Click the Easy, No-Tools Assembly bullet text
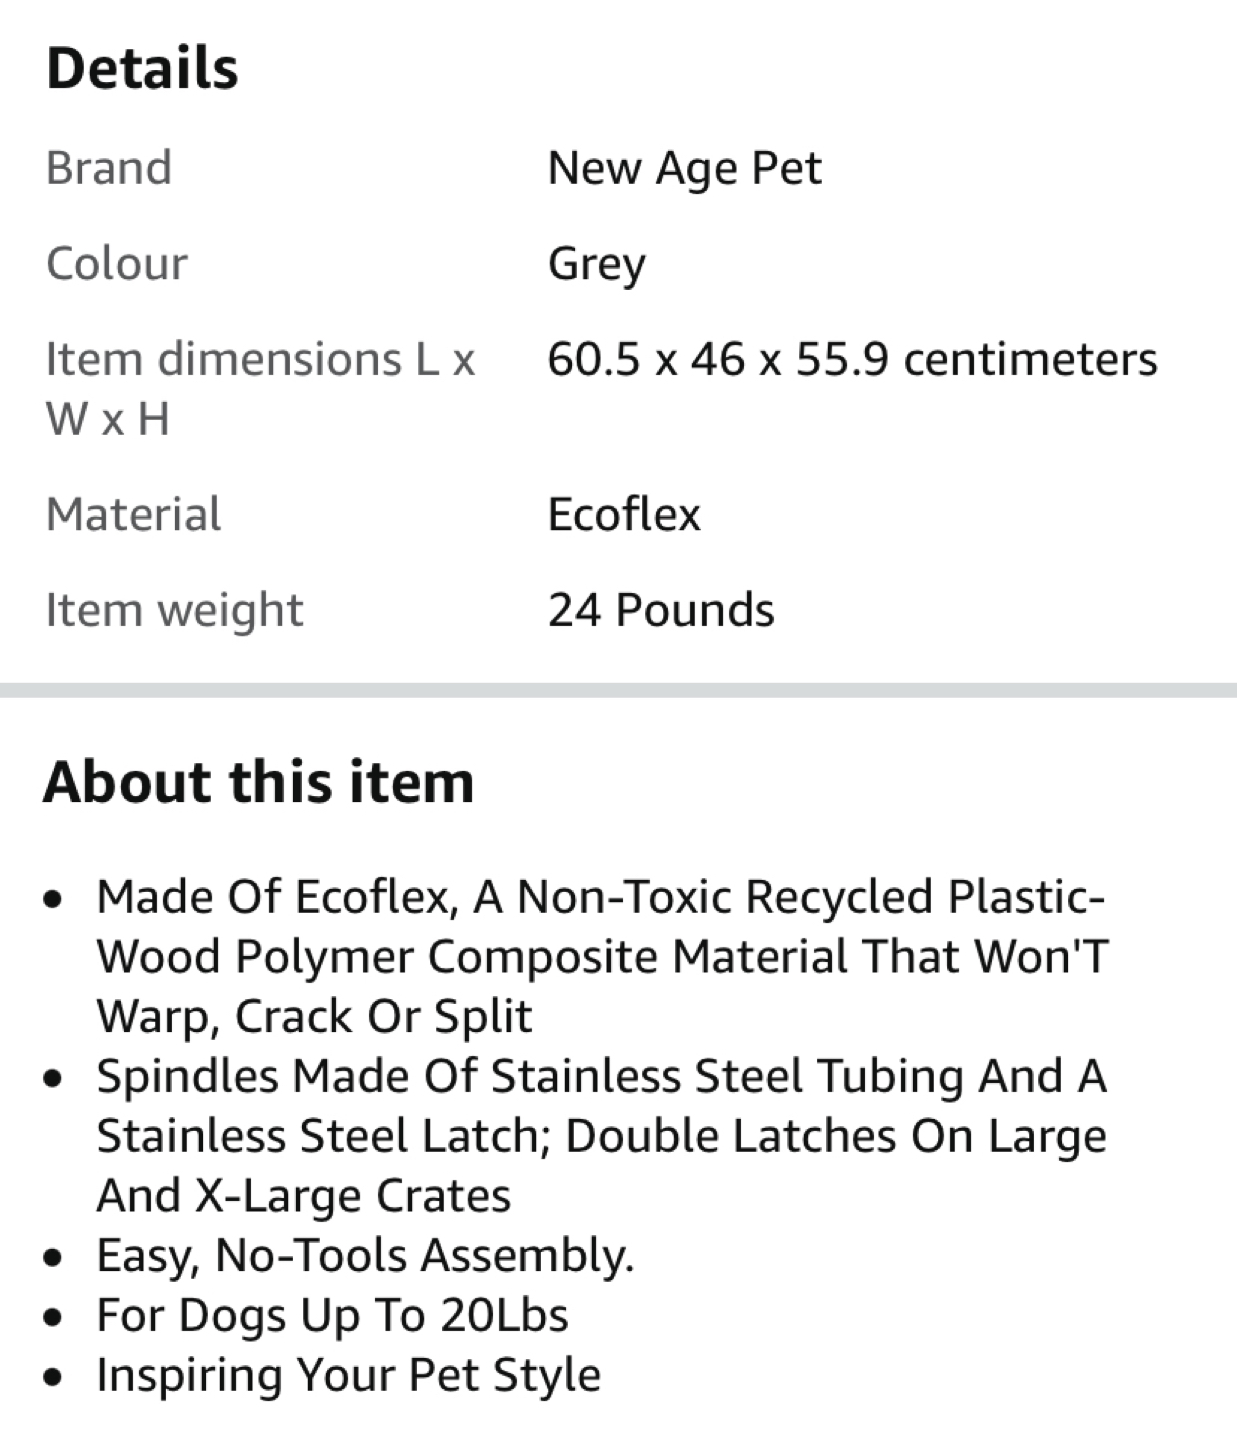 tap(365, 1255)
